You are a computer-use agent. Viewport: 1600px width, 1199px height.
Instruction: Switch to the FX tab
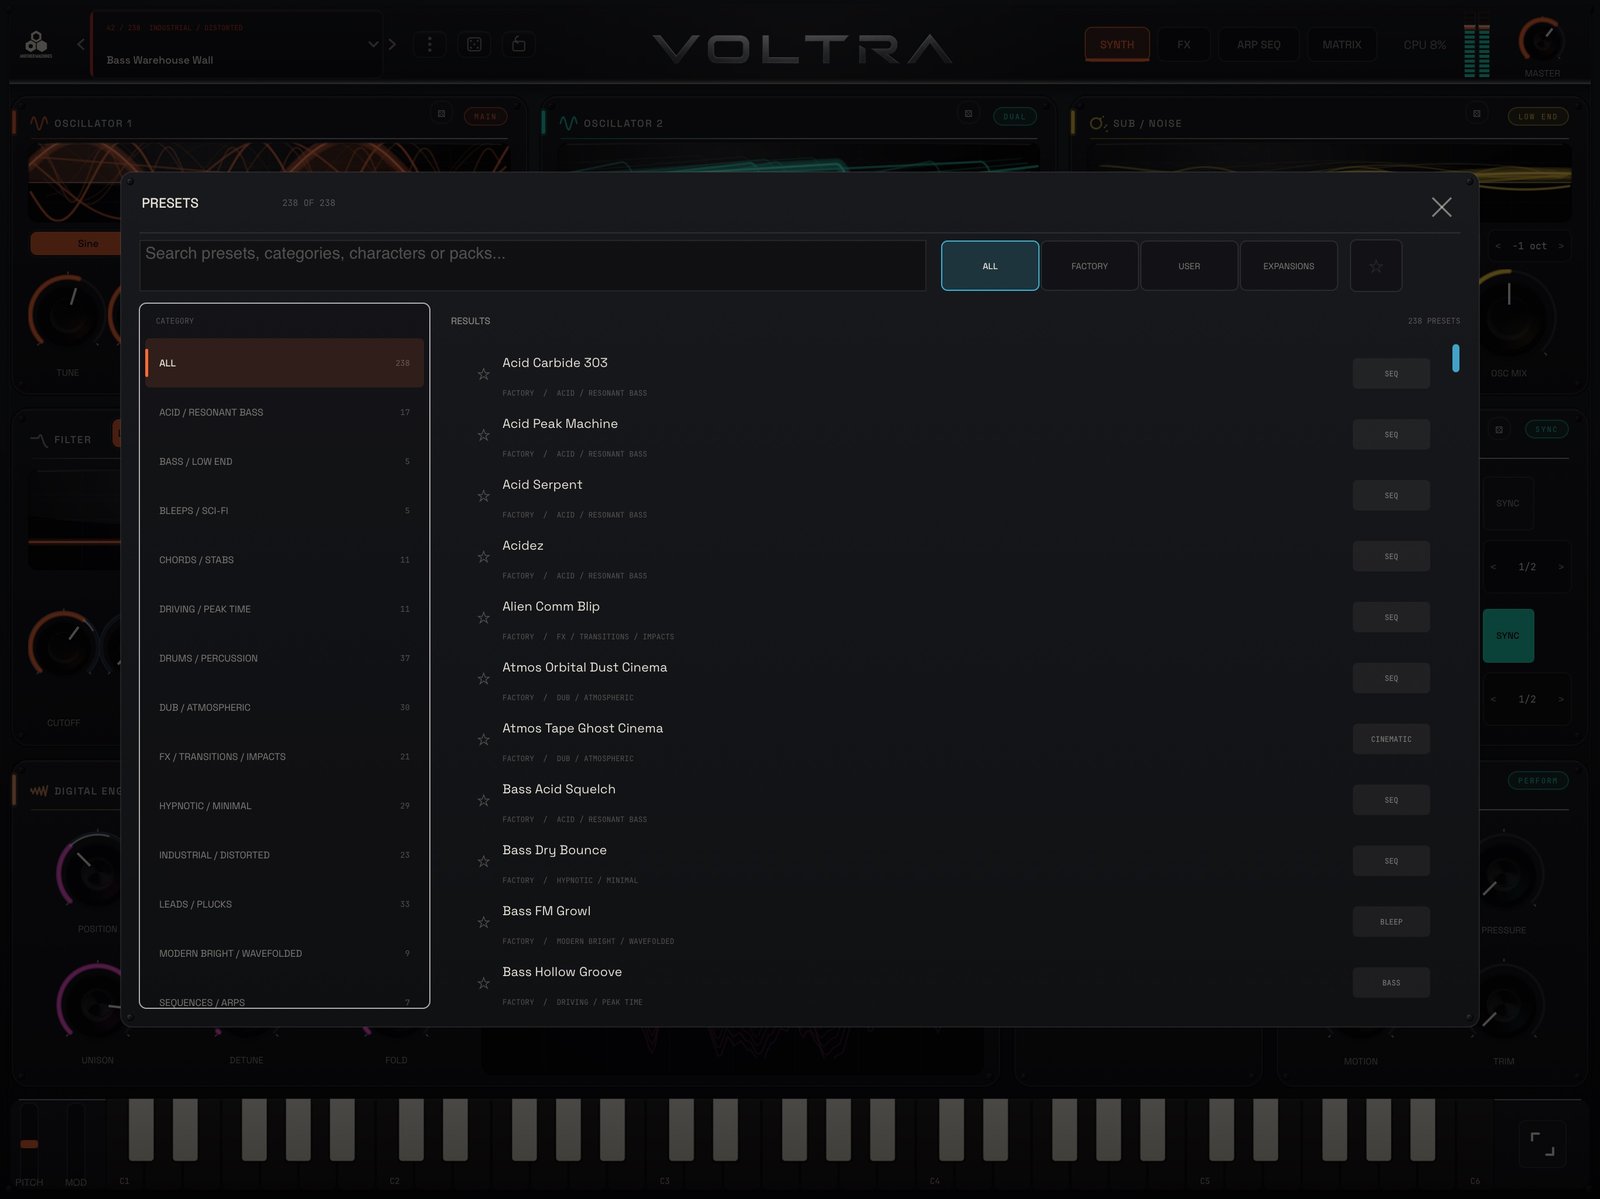click(1184, 45)
